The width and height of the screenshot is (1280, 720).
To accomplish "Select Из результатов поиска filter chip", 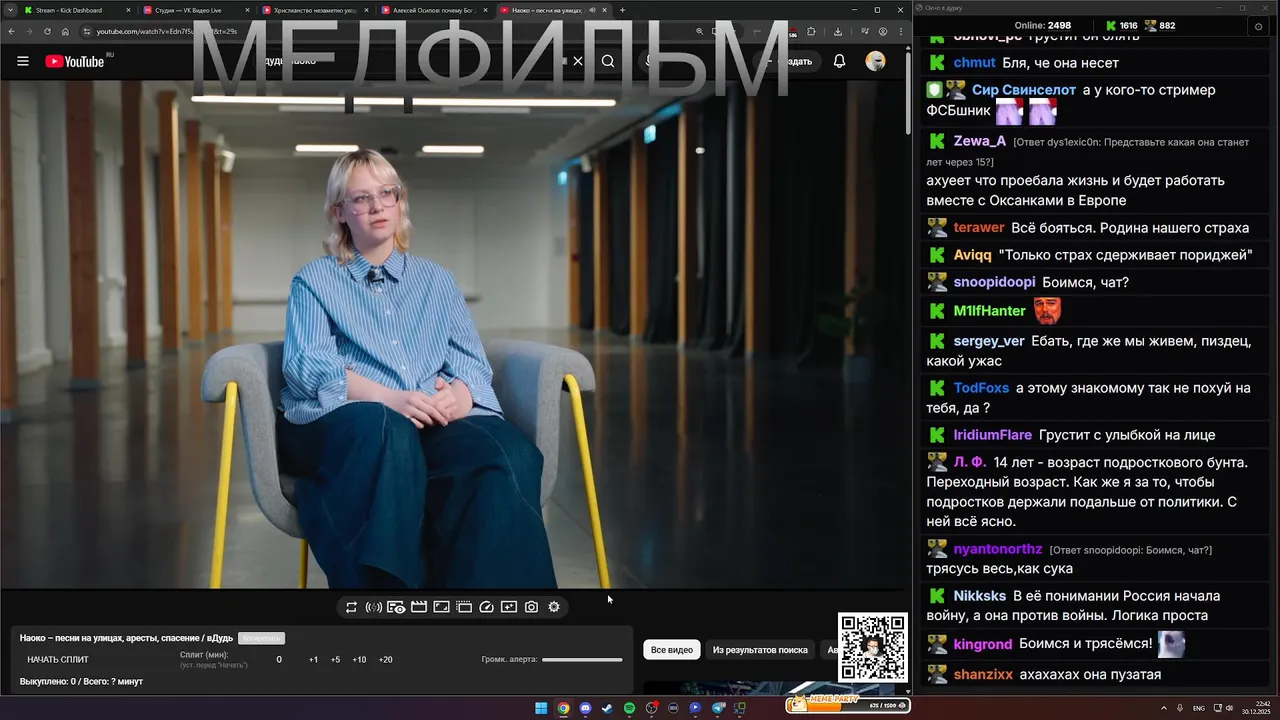I will 760,650.
